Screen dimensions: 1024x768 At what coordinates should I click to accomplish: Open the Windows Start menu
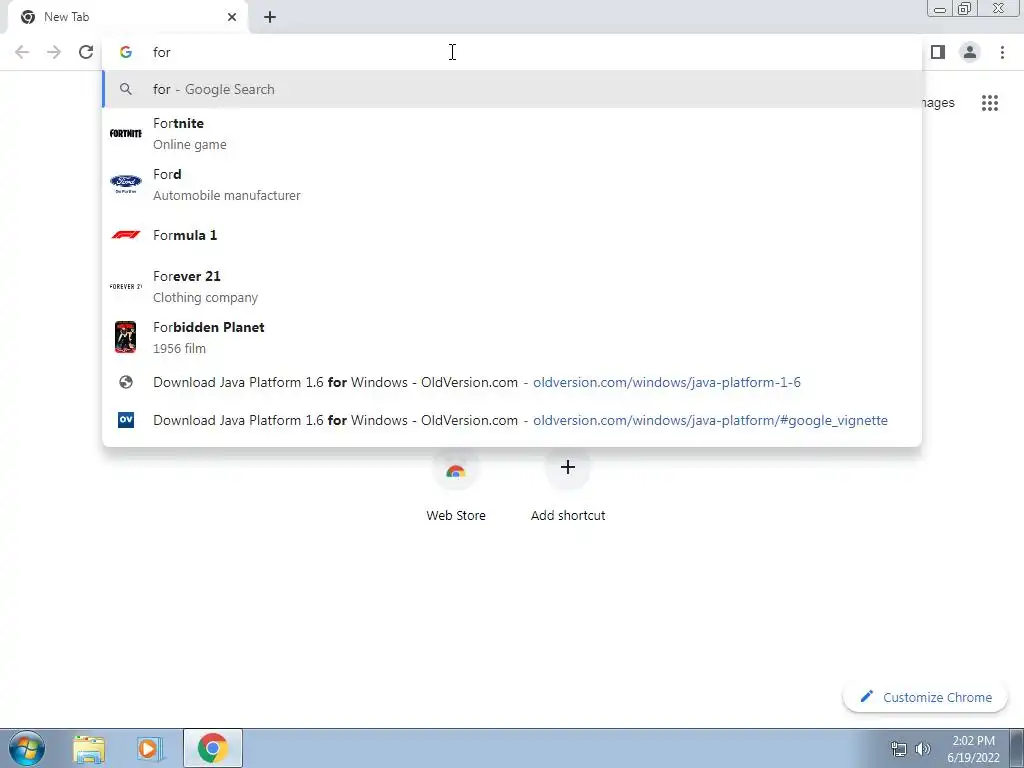pos(26,748)
